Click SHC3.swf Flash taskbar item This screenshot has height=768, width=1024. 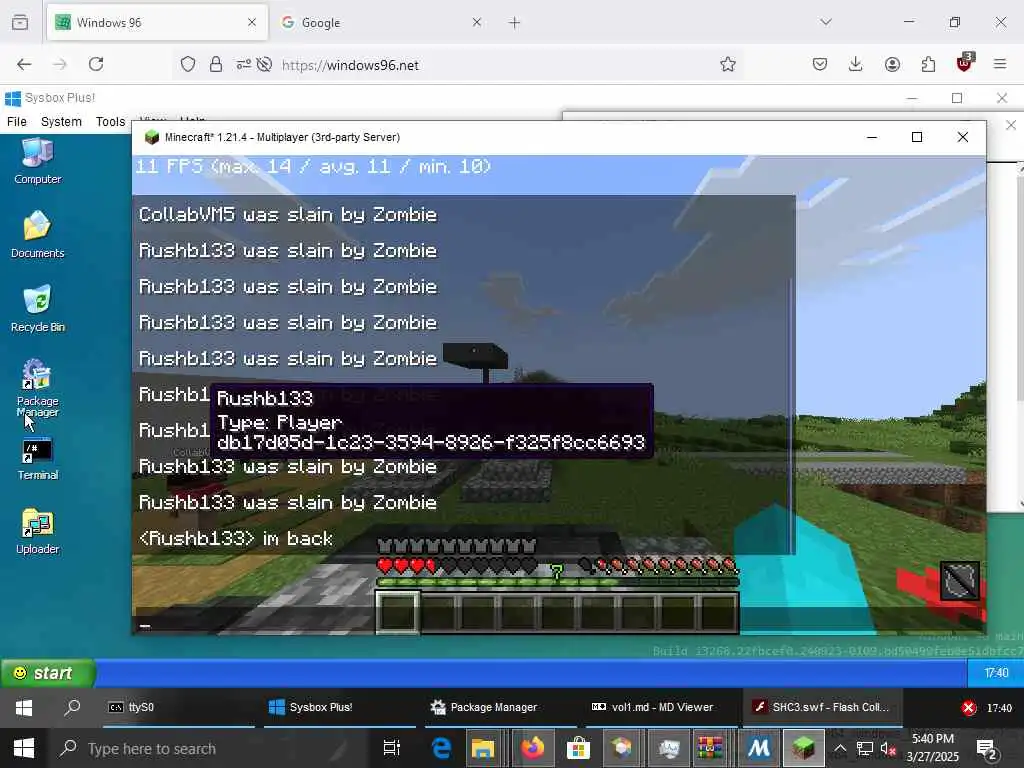[823, 707]
